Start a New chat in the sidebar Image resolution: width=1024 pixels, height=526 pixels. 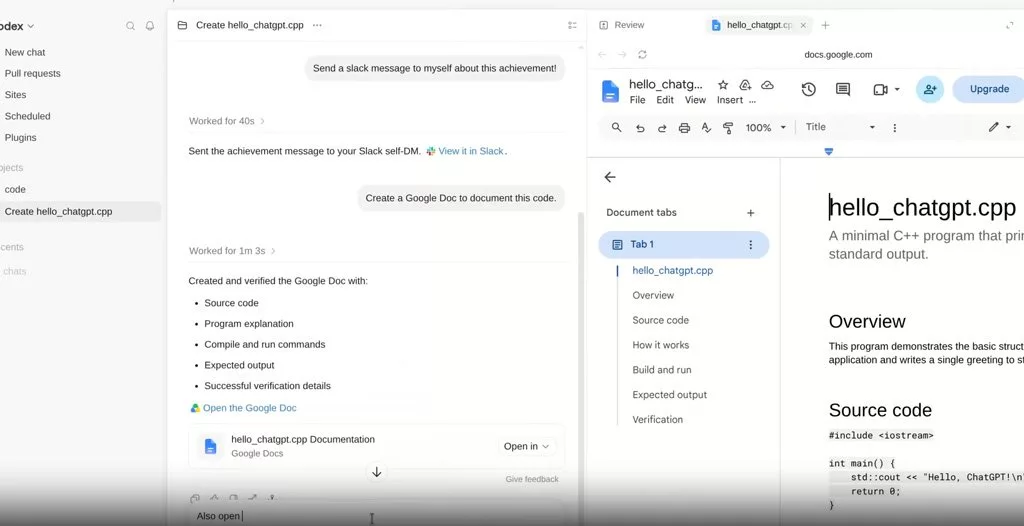coord(25,52)
